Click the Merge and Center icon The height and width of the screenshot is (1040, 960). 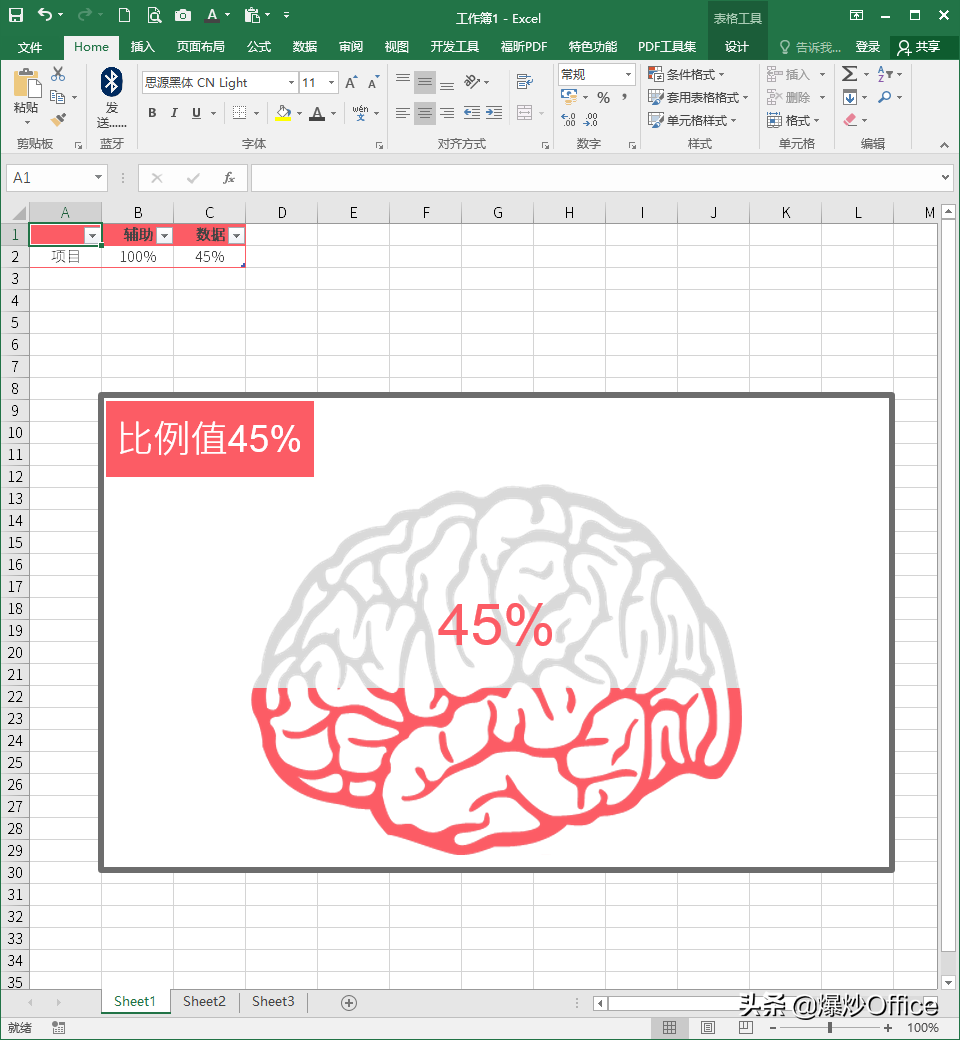click(525, 113)
